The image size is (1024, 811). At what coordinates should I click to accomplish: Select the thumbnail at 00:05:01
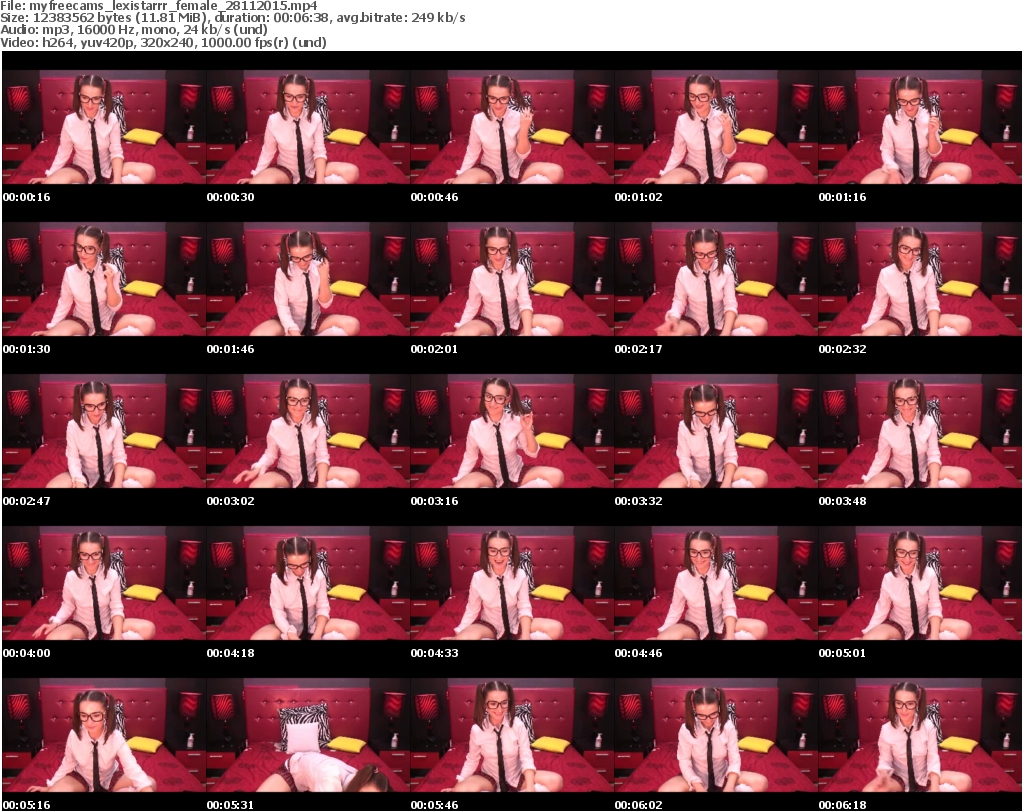click(920, 584)
